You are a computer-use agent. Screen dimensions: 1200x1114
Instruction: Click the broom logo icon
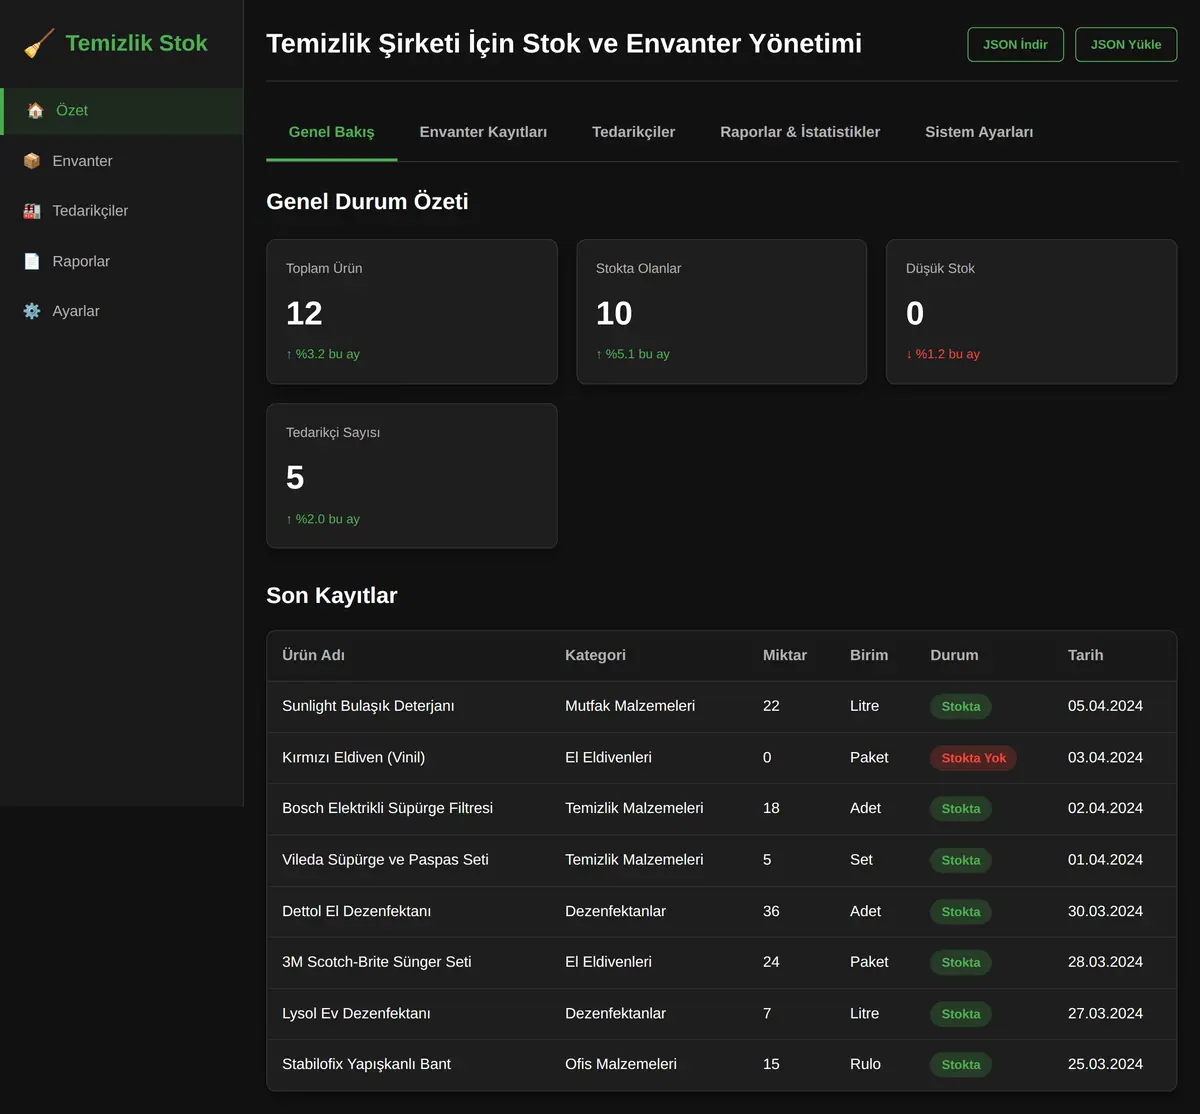coord(39,44)
